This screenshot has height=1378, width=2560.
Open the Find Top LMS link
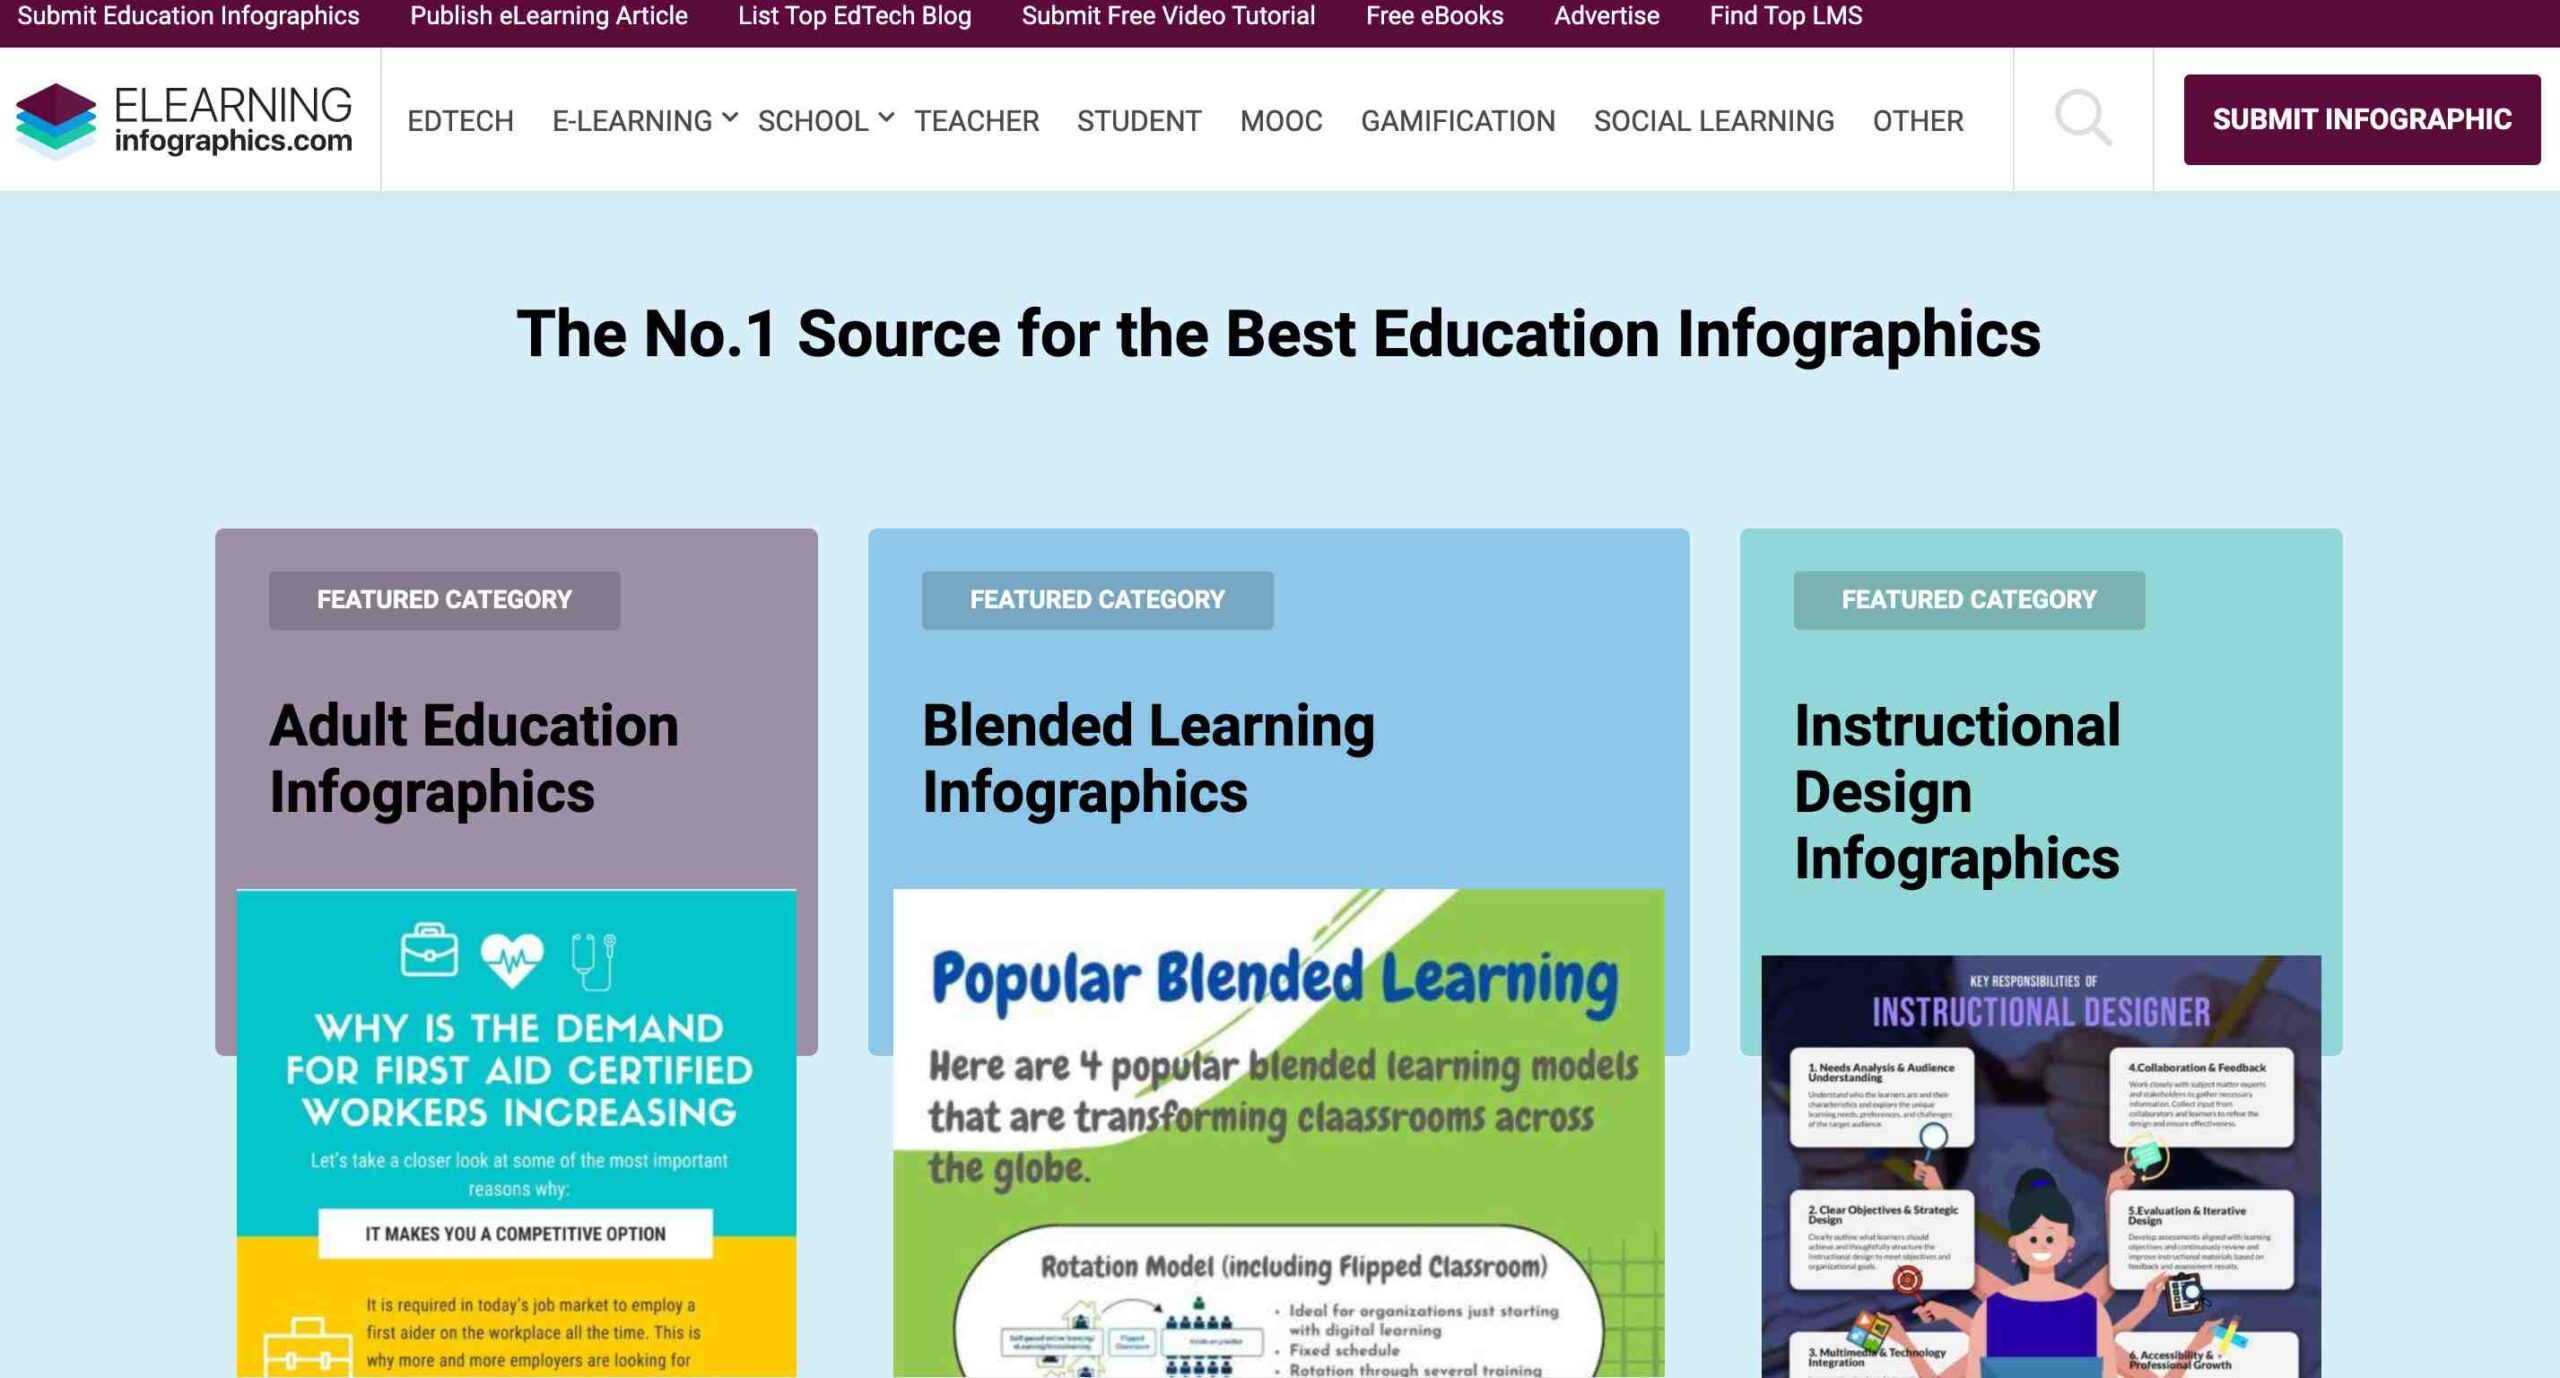[x=1785, y=16]
